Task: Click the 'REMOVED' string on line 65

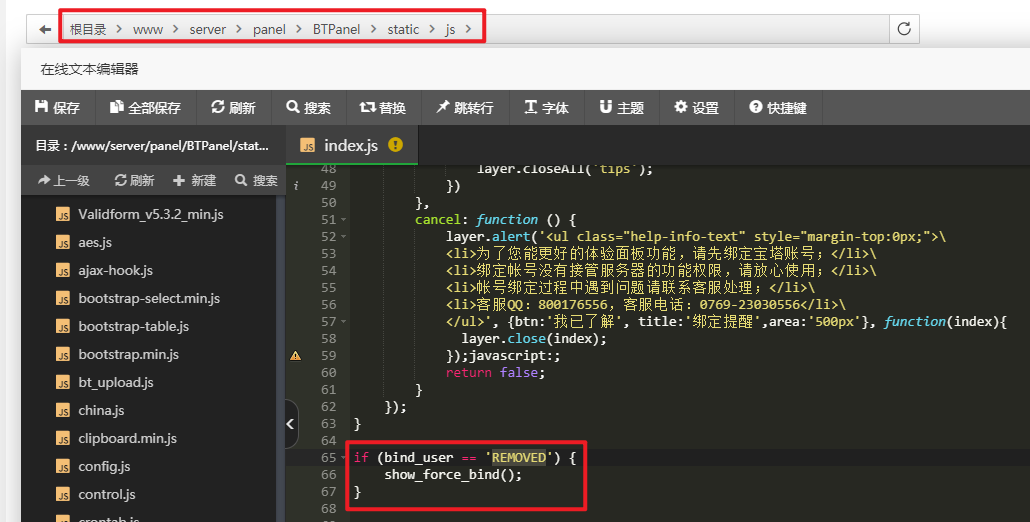Action: [x=518, y=458]
